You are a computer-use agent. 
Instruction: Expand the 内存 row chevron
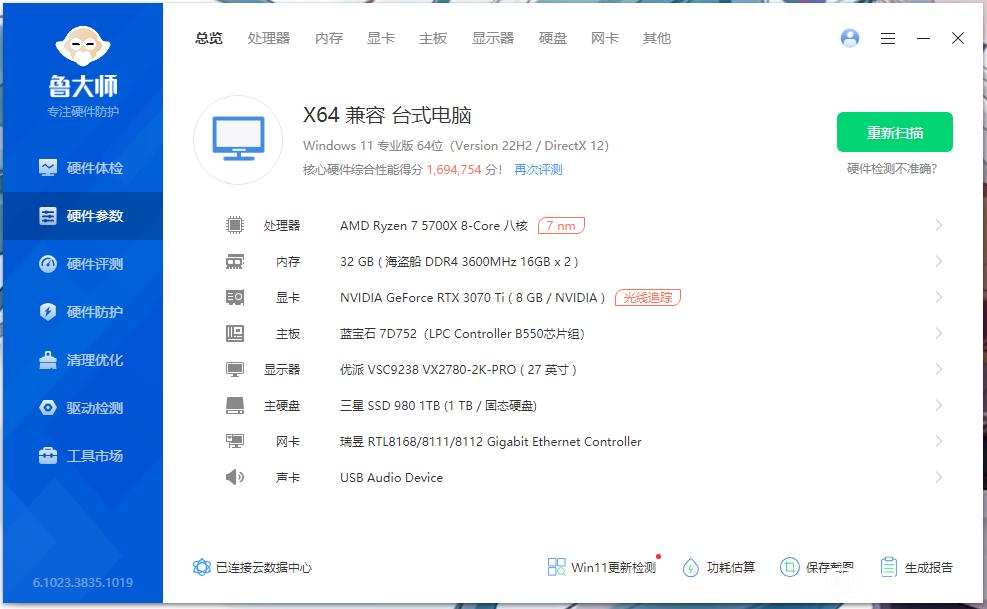coord(939,261)
